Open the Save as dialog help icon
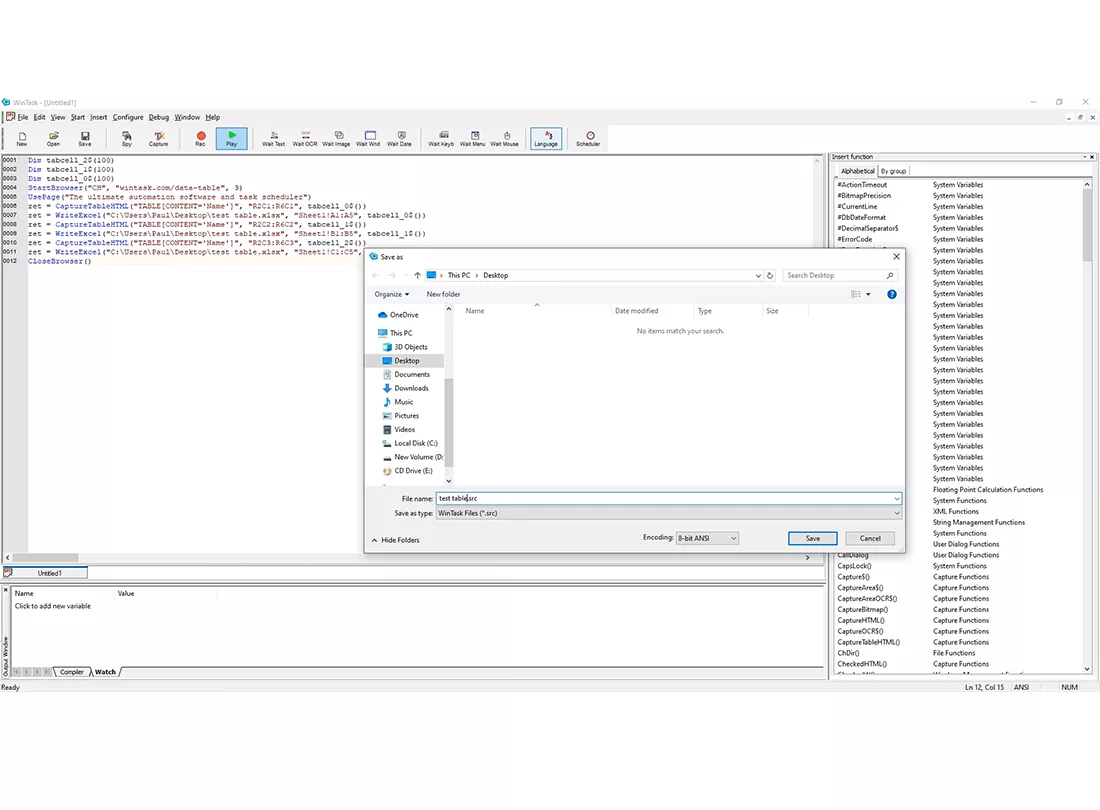Image resolution: width=1100 pixels, height=810 pixels. [892, 295]
